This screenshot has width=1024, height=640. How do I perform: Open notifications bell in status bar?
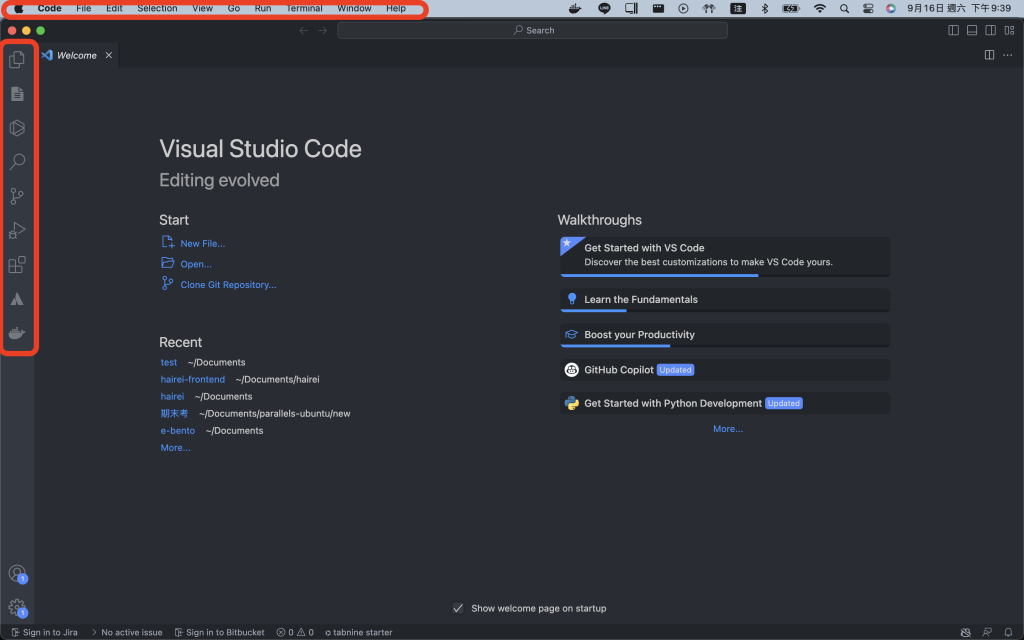1008,632
